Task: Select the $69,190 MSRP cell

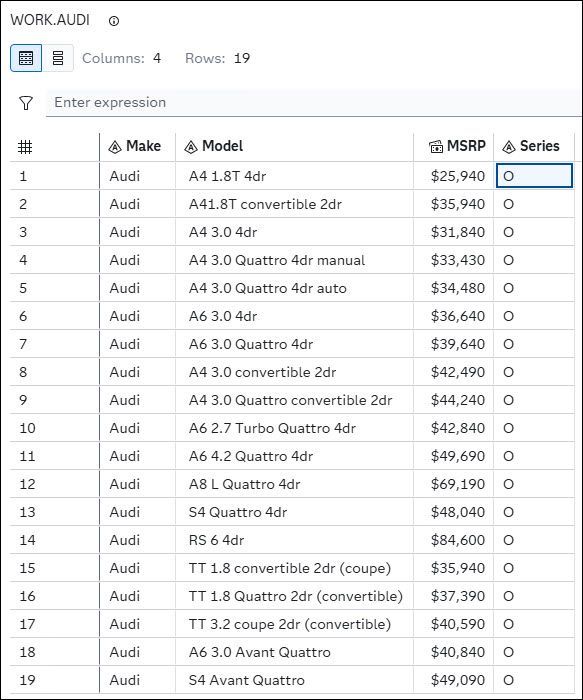Action: [x=454, y=484]
